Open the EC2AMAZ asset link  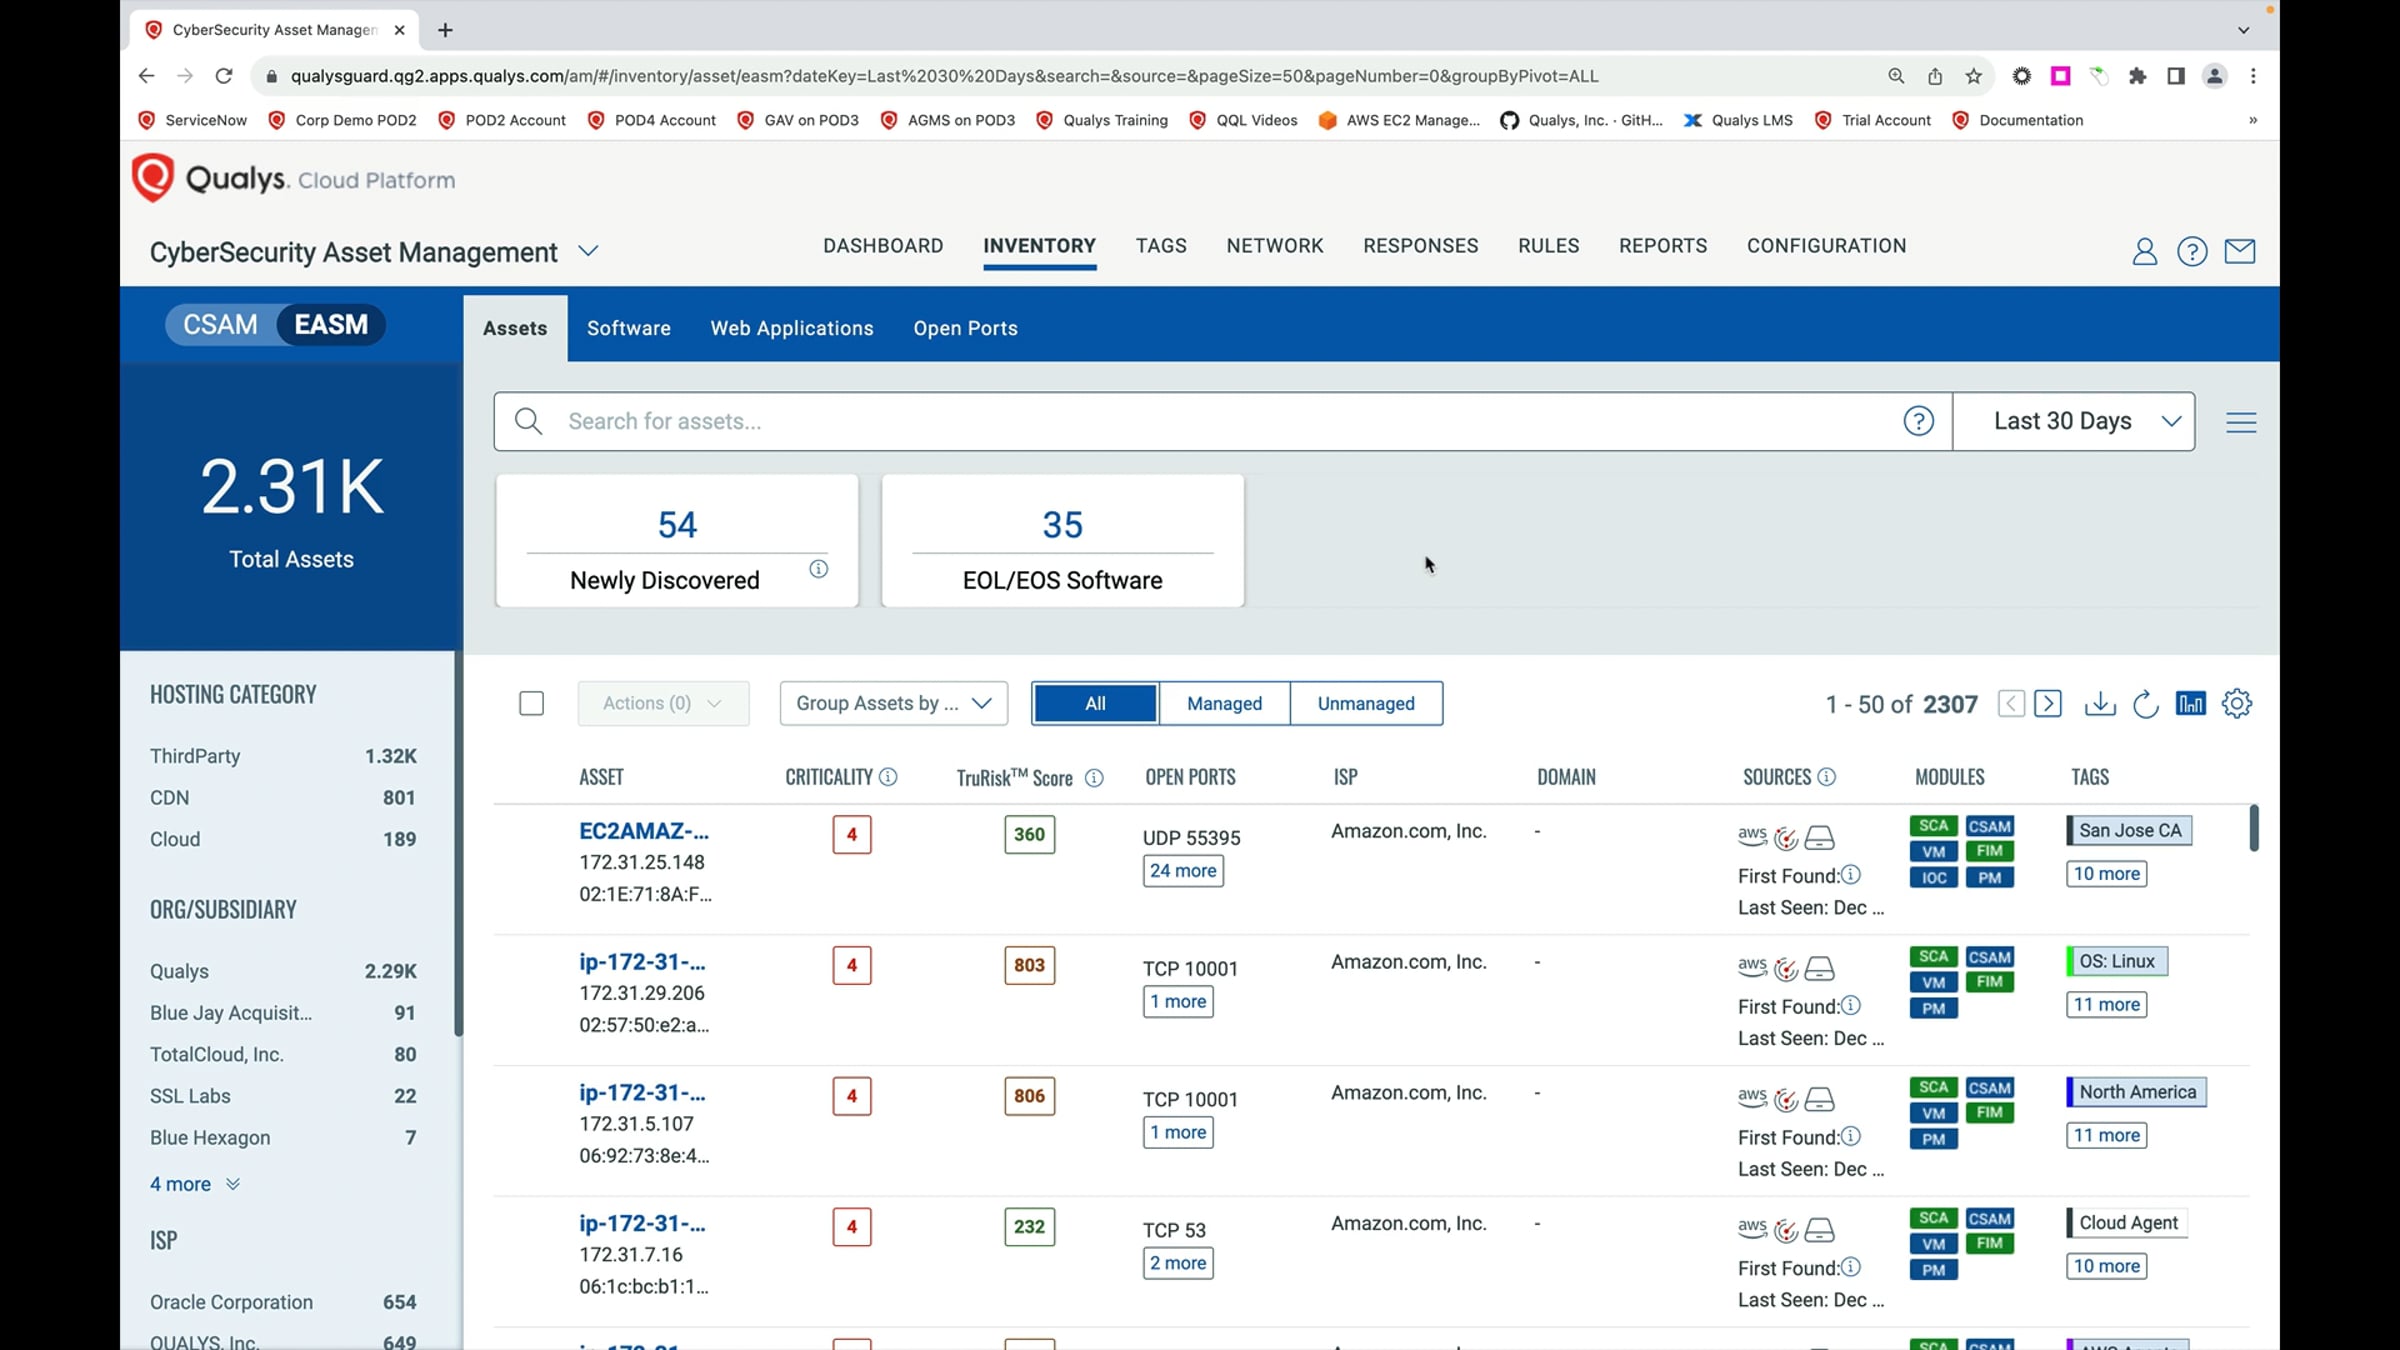(x=643, y=831)
